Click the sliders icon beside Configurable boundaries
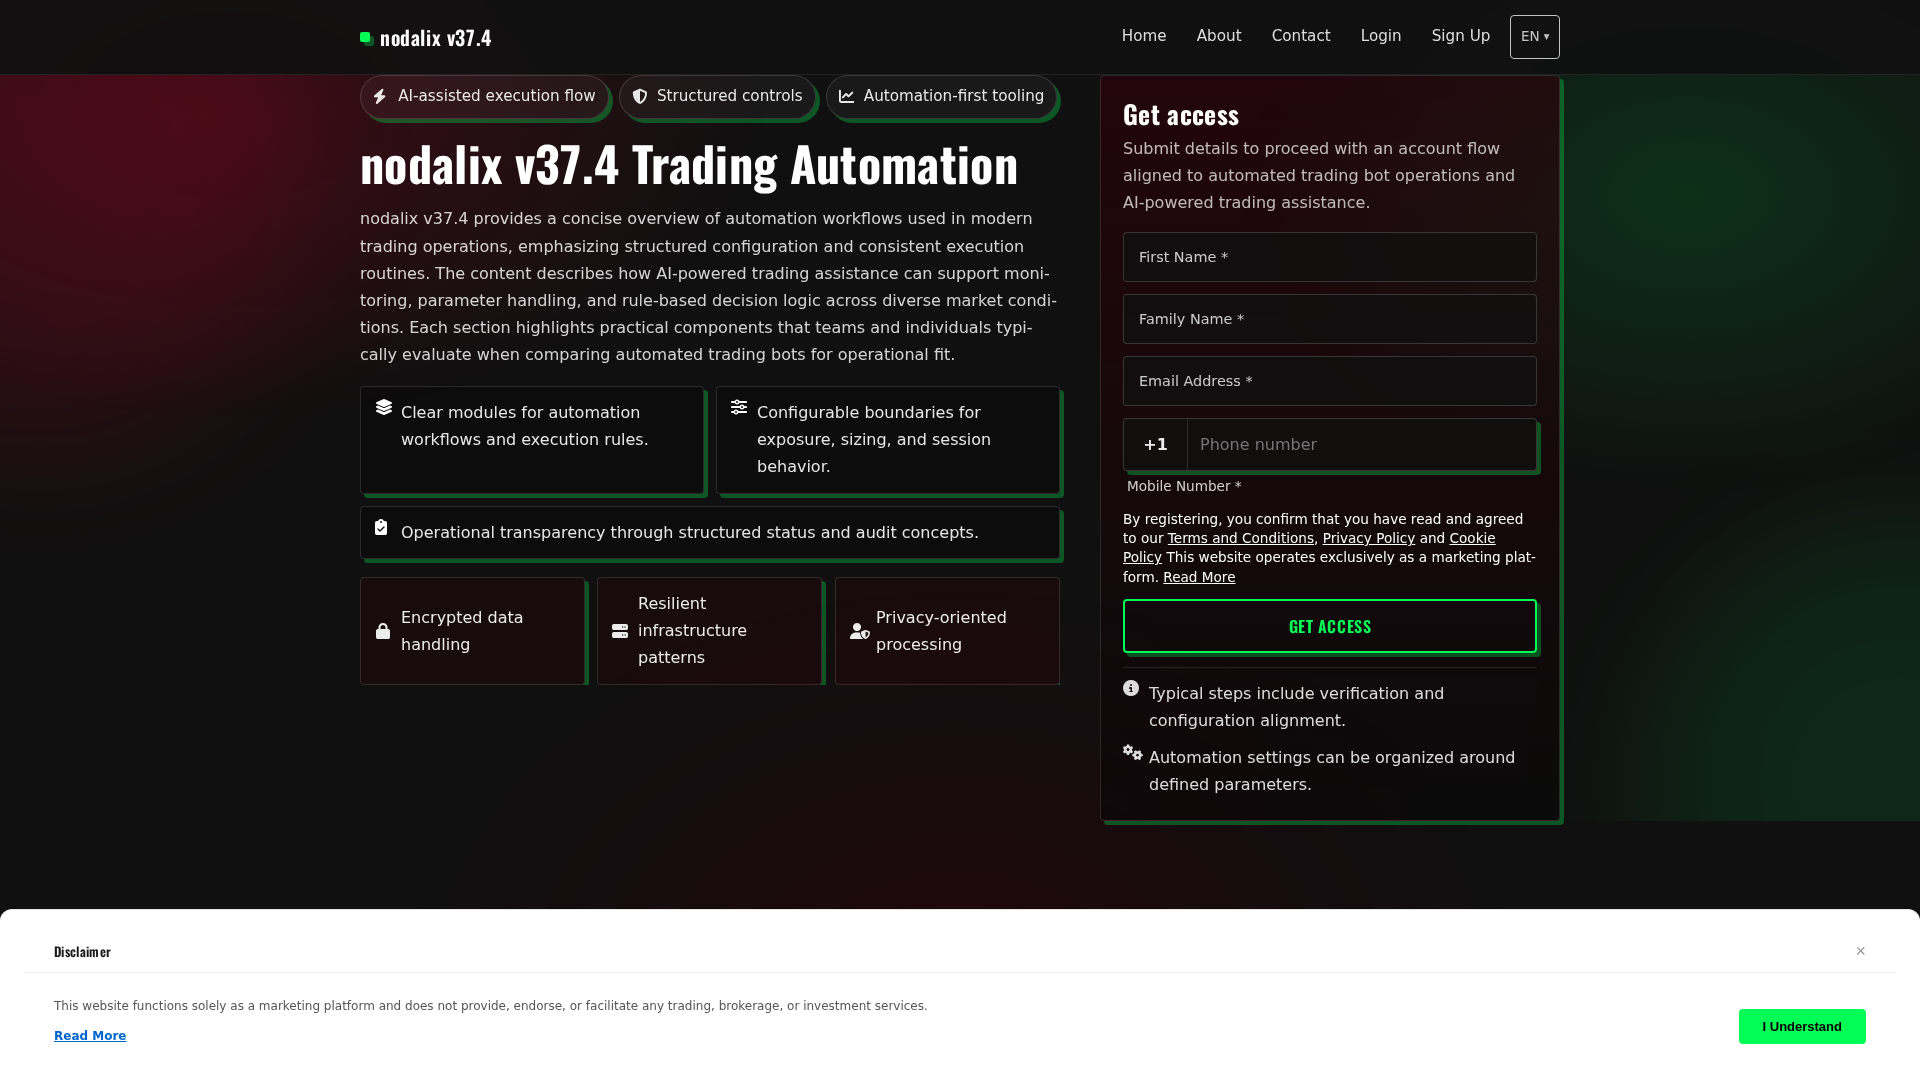 click(739, 407)
